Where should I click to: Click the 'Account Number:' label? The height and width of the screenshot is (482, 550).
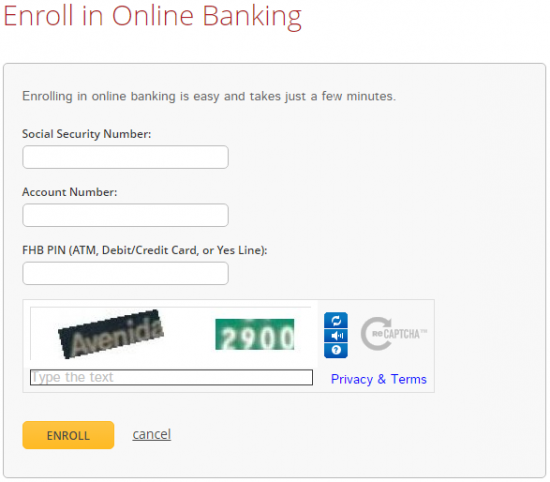pos(69,192)
